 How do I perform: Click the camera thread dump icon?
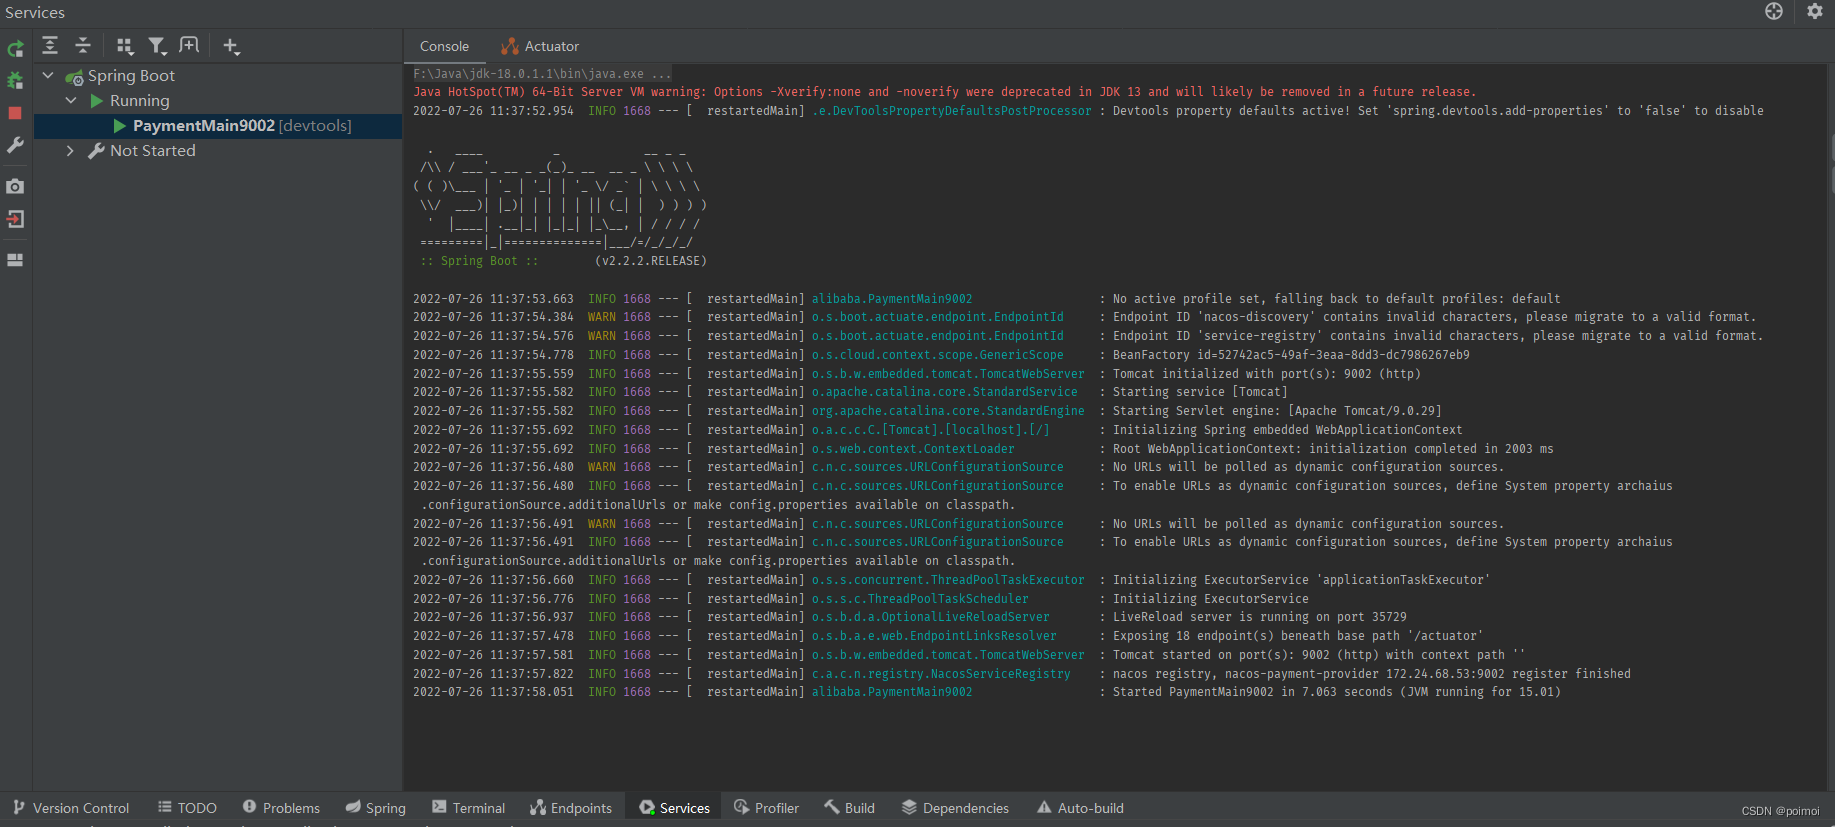coord(15,186)
